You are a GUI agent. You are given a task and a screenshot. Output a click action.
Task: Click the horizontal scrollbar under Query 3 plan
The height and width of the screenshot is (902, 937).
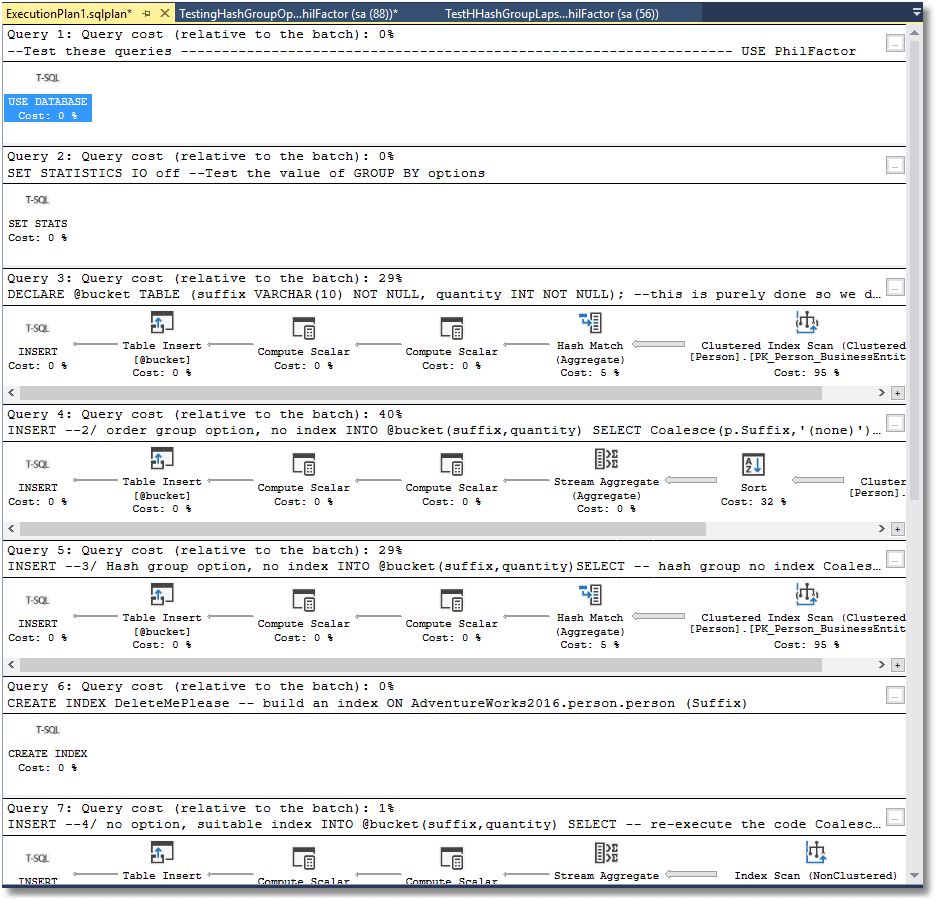click(450, 393)
